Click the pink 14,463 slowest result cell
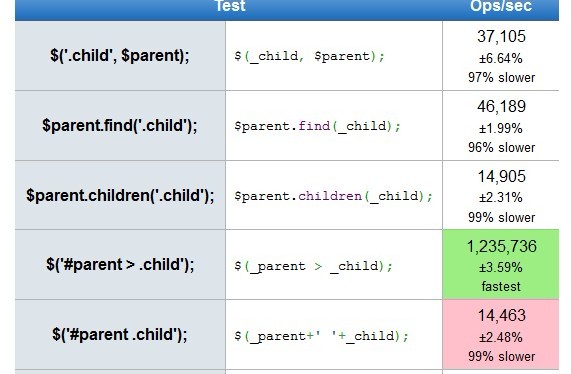571x374 pixels. click(x=501, y=335)
